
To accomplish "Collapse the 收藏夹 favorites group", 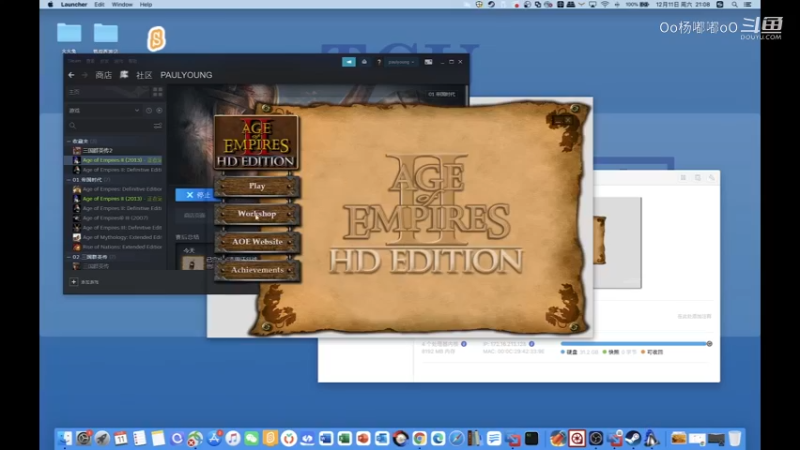I will pos(69,141).
